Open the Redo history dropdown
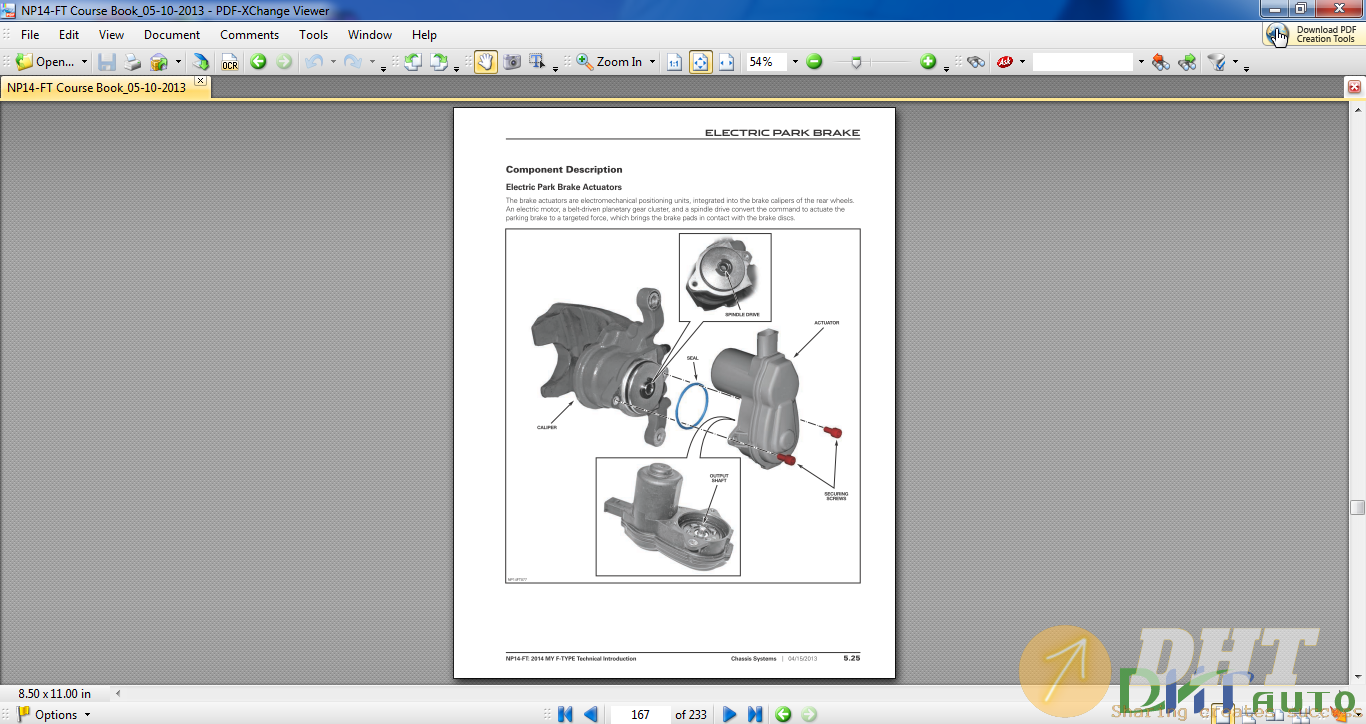The height and width of the screenshot is (724, 1366). coord(372,62)
